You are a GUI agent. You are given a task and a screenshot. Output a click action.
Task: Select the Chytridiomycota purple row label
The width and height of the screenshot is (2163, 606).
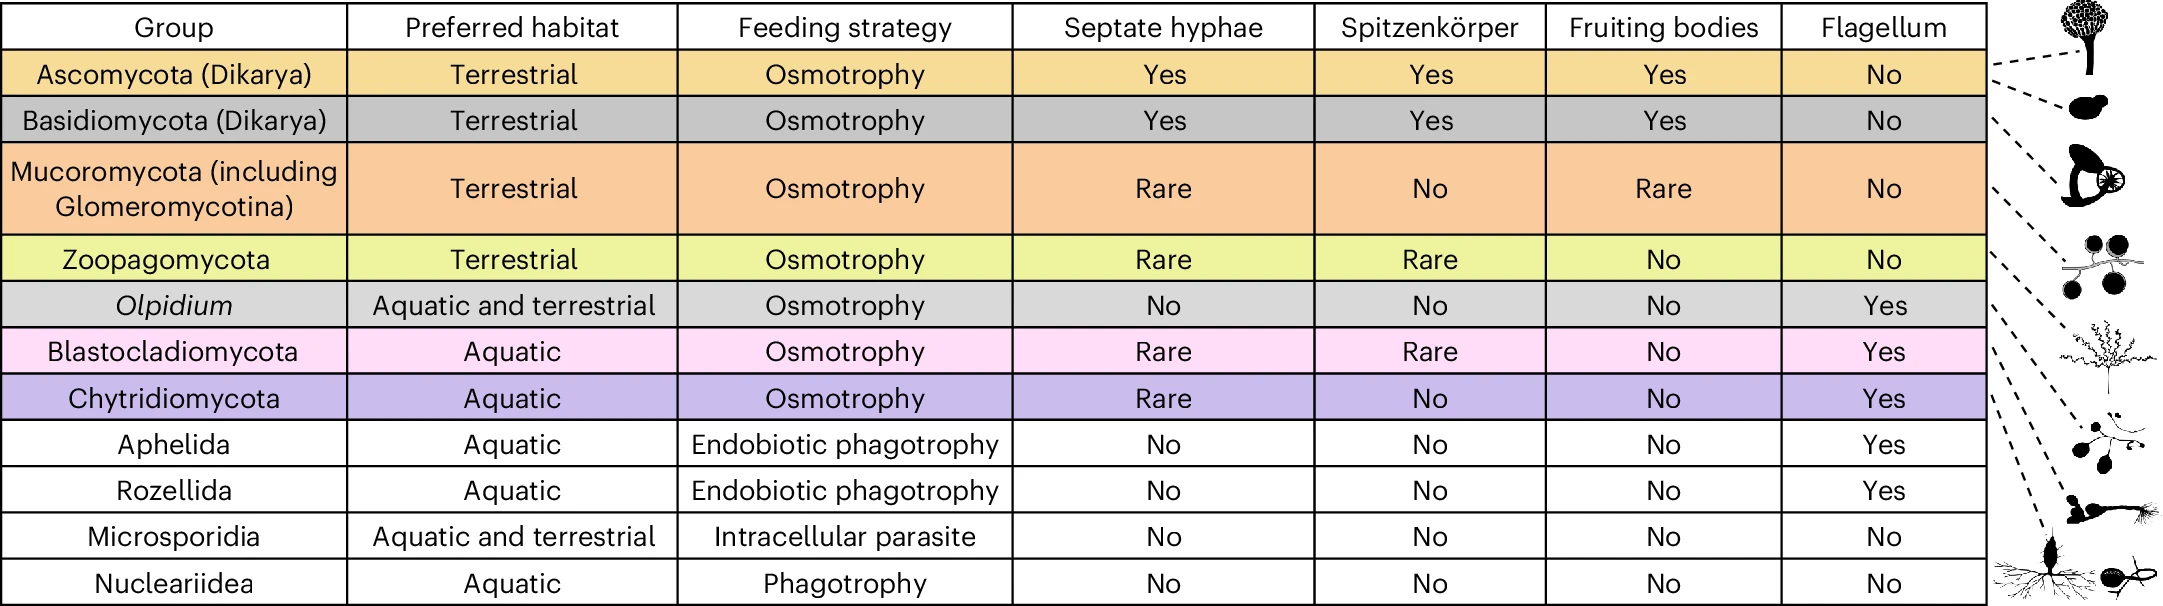tap(174, 398)
